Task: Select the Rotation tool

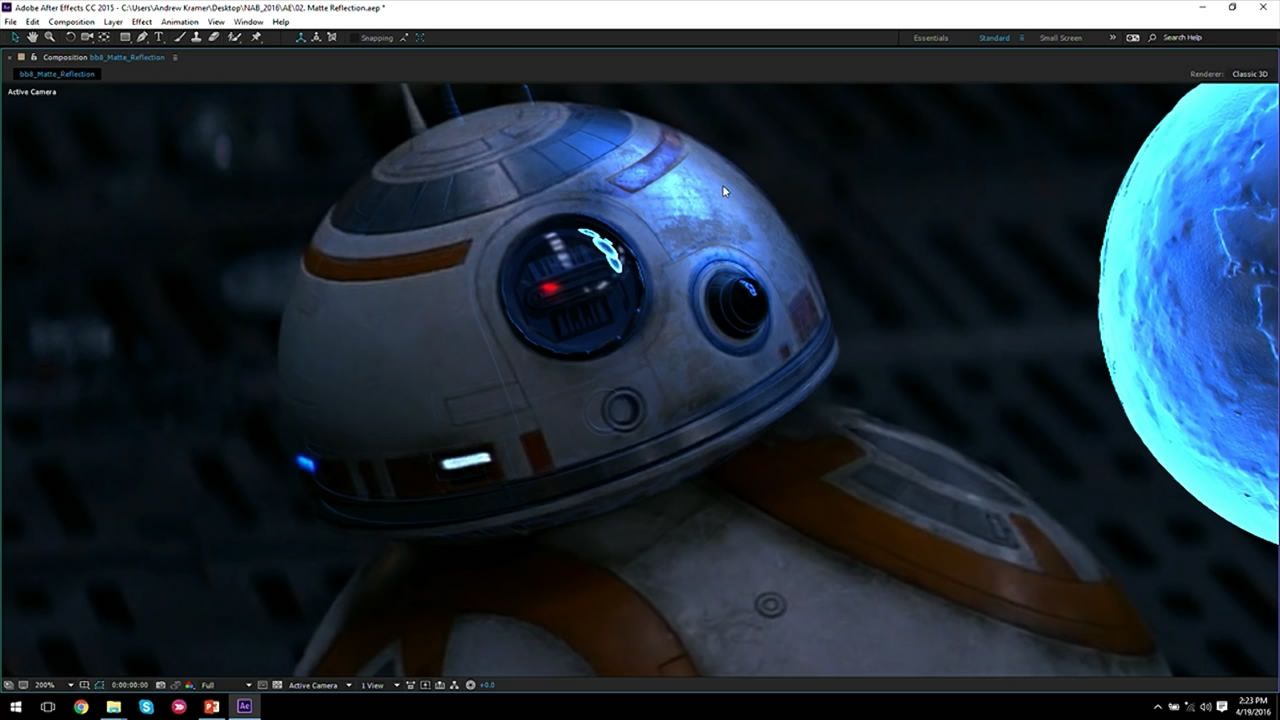Action: click(70, 37)
